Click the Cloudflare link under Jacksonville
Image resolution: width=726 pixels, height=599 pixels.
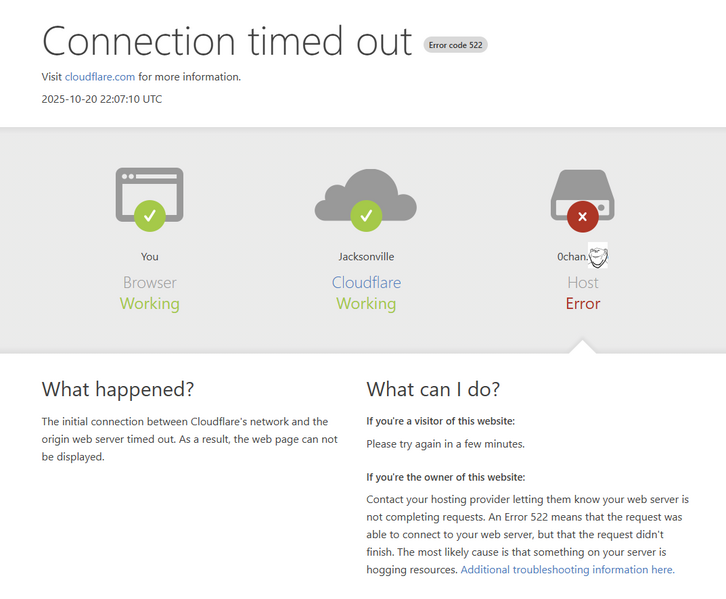pos(366,283)
